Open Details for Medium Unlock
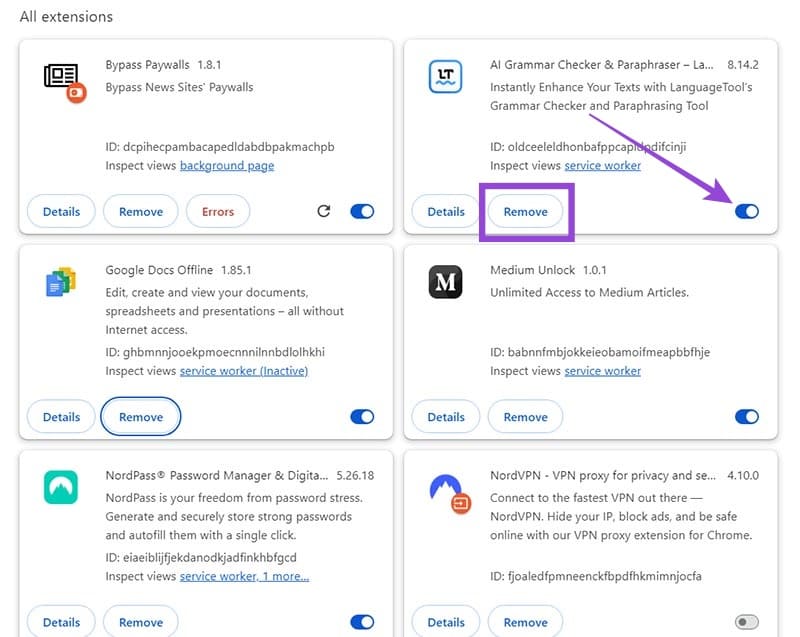Image resolution: width=800 pixels, height=637 pixels. tap(446, 417)
